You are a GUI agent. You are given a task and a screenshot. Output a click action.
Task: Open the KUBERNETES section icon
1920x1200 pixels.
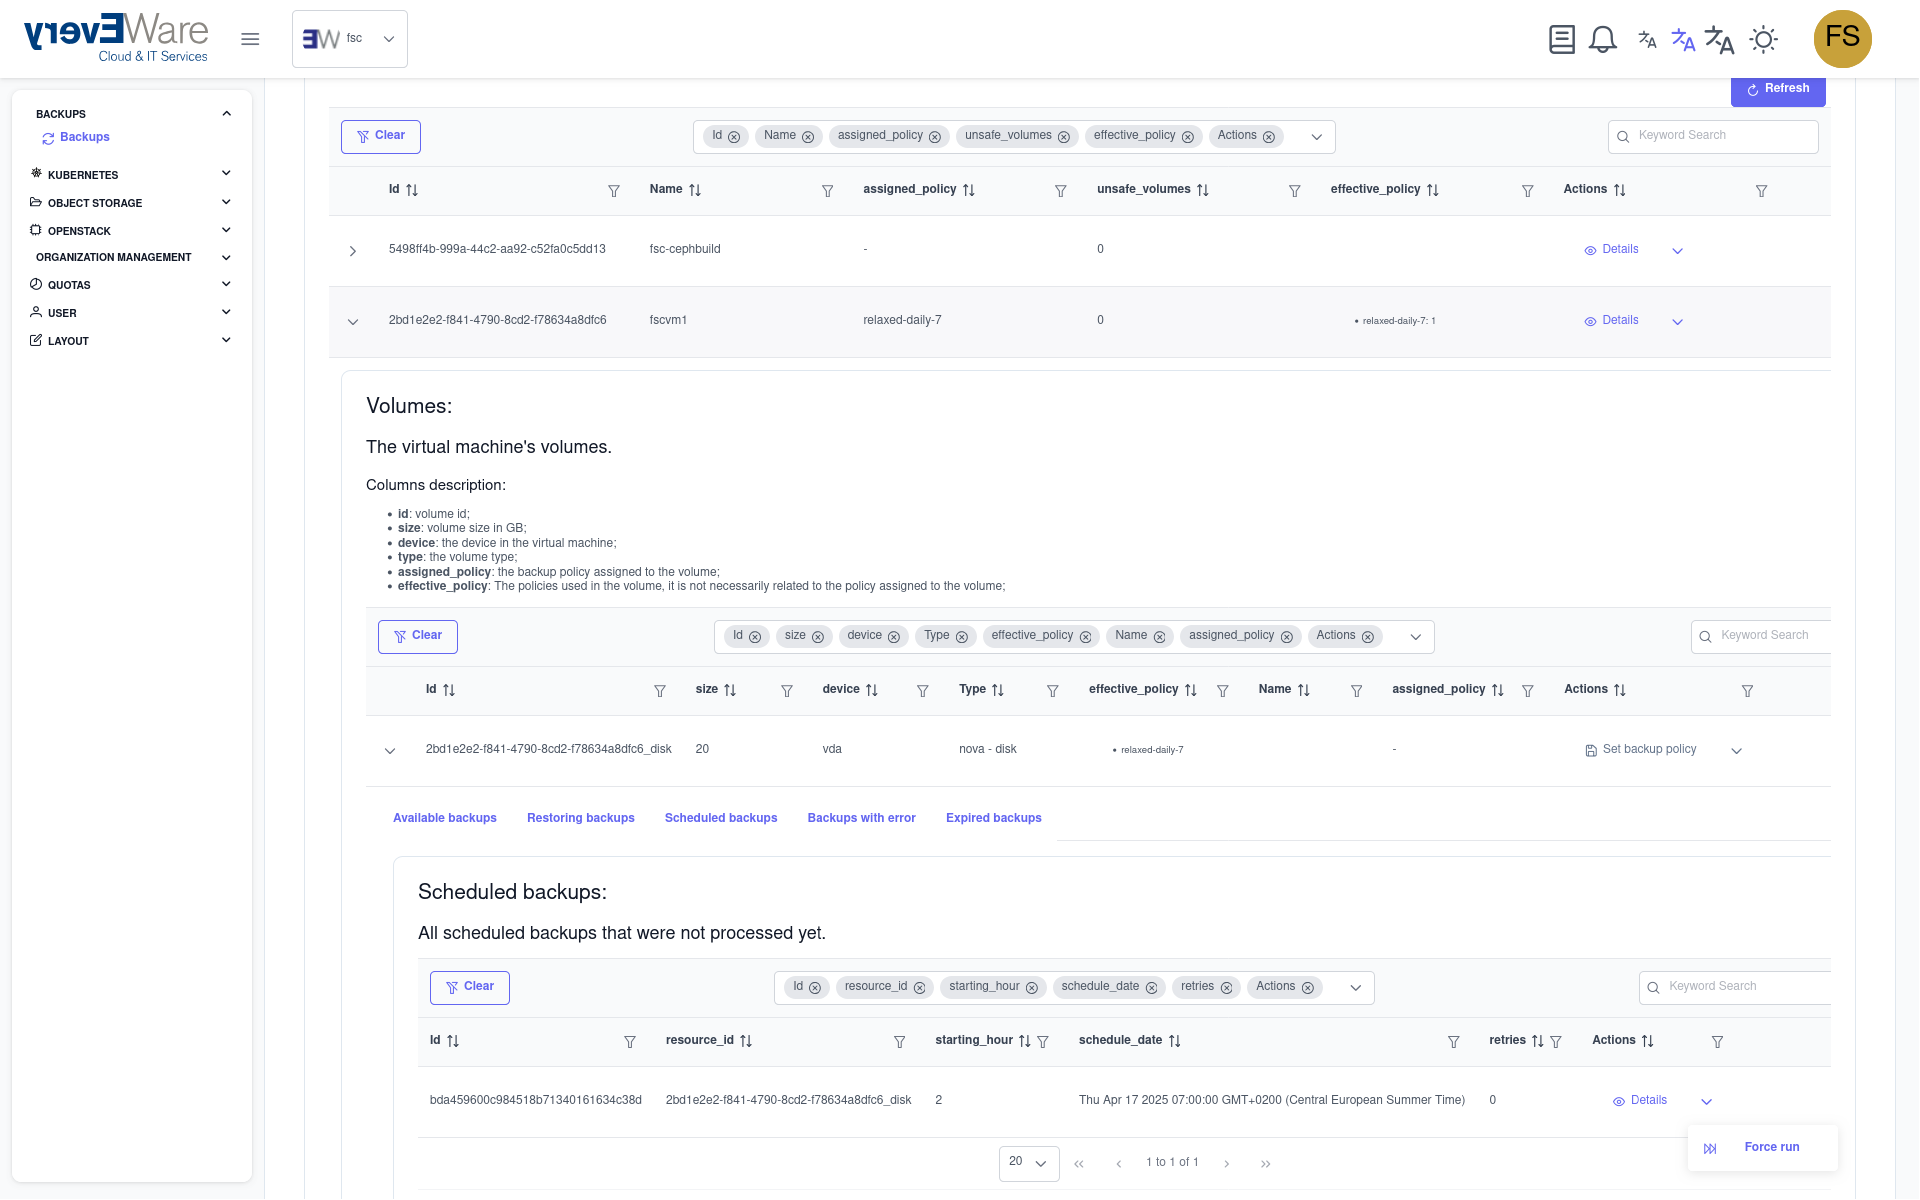[35, 174]
